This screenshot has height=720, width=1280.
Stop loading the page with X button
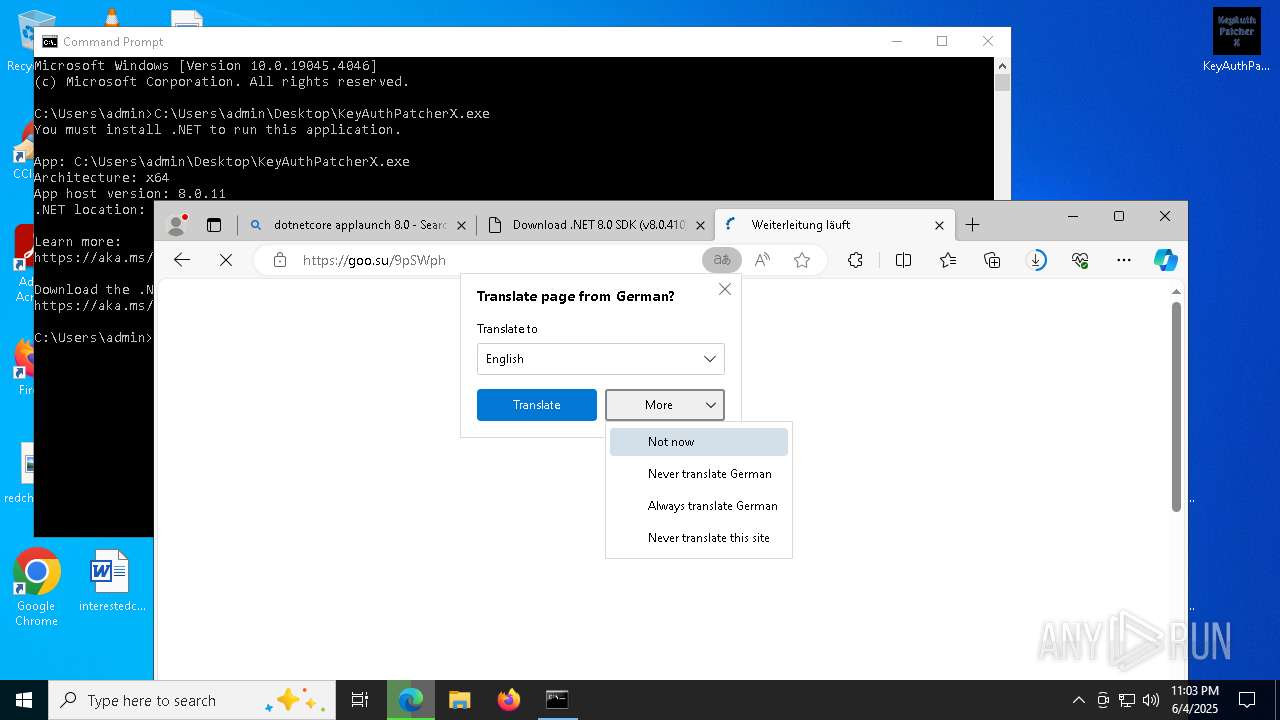226,260
